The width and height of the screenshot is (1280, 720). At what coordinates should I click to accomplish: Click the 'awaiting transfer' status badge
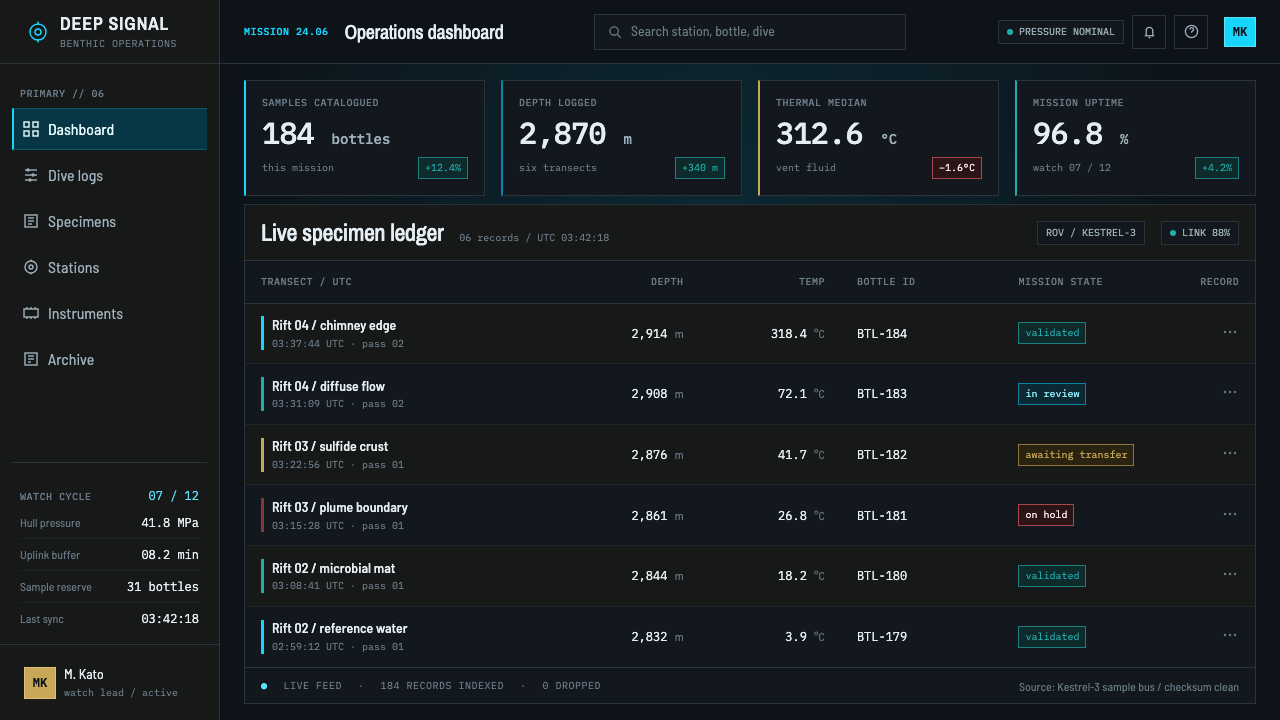[1076, 455]
